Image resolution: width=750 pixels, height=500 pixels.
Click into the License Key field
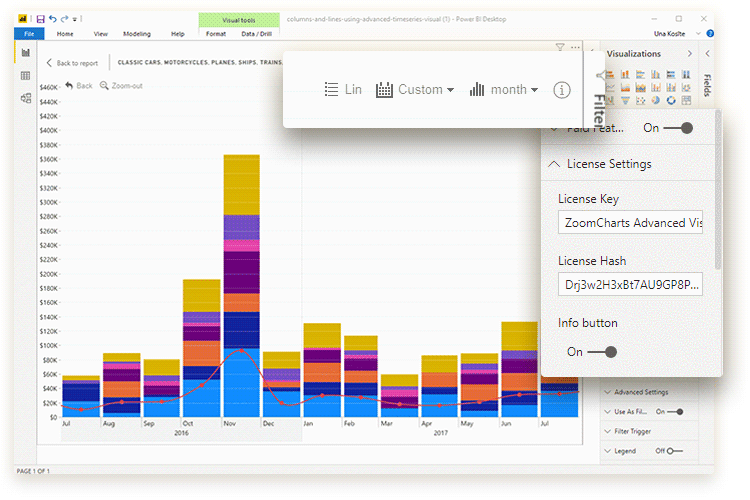pos(630,222)
